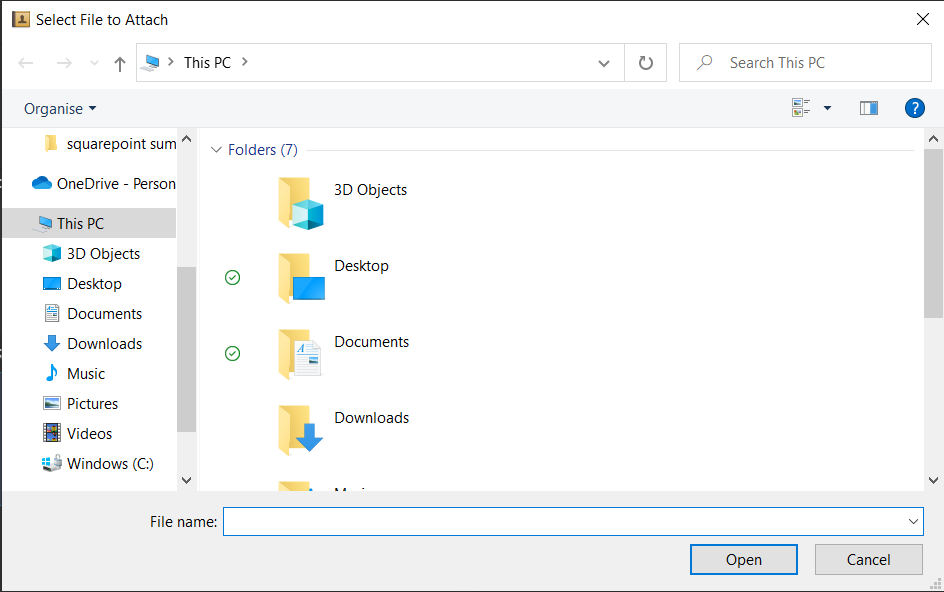Click the Documents sync status checkmark

tap(232, 354)
